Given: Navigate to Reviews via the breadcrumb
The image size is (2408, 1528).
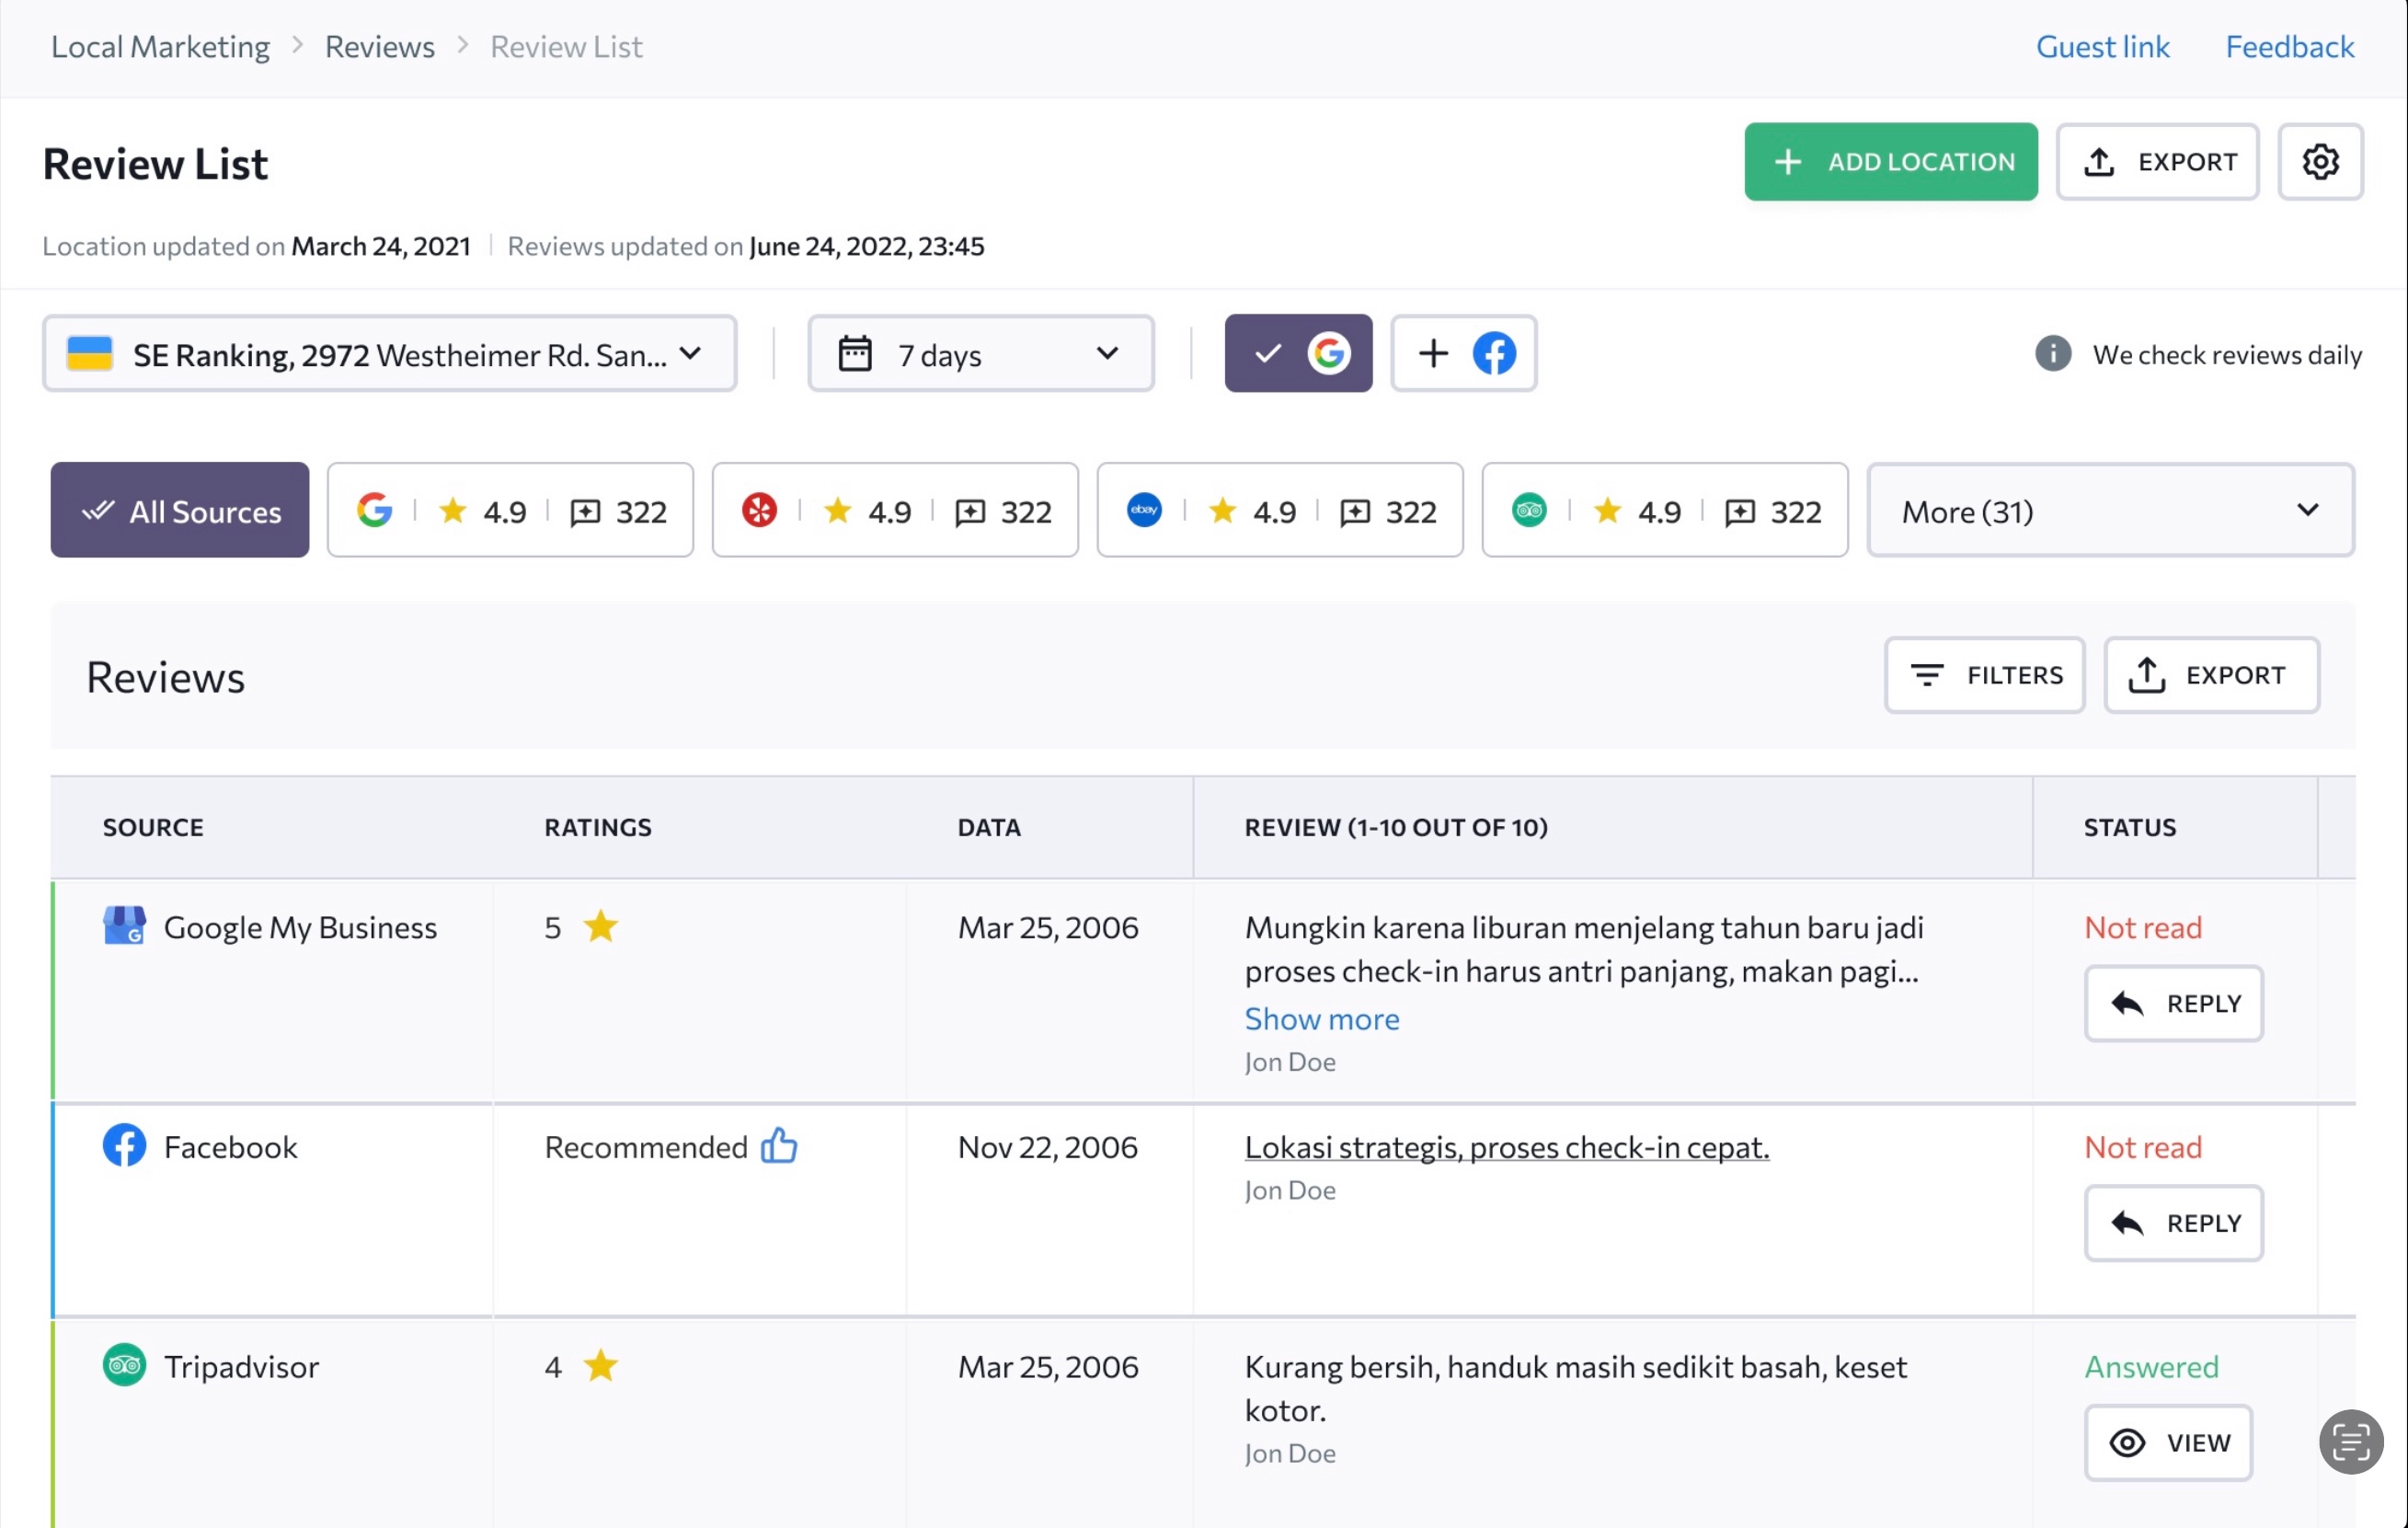Looking at the screenshot, I should (x=379, y=46).
